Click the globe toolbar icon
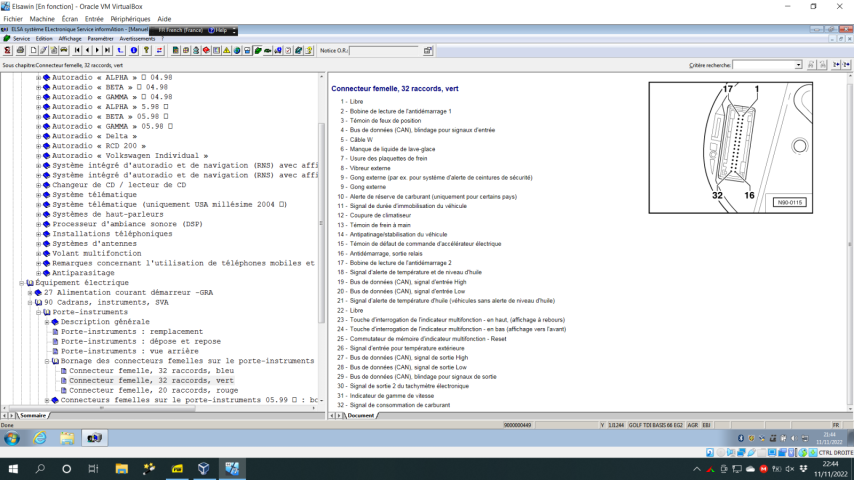 [x=237, y=50]
